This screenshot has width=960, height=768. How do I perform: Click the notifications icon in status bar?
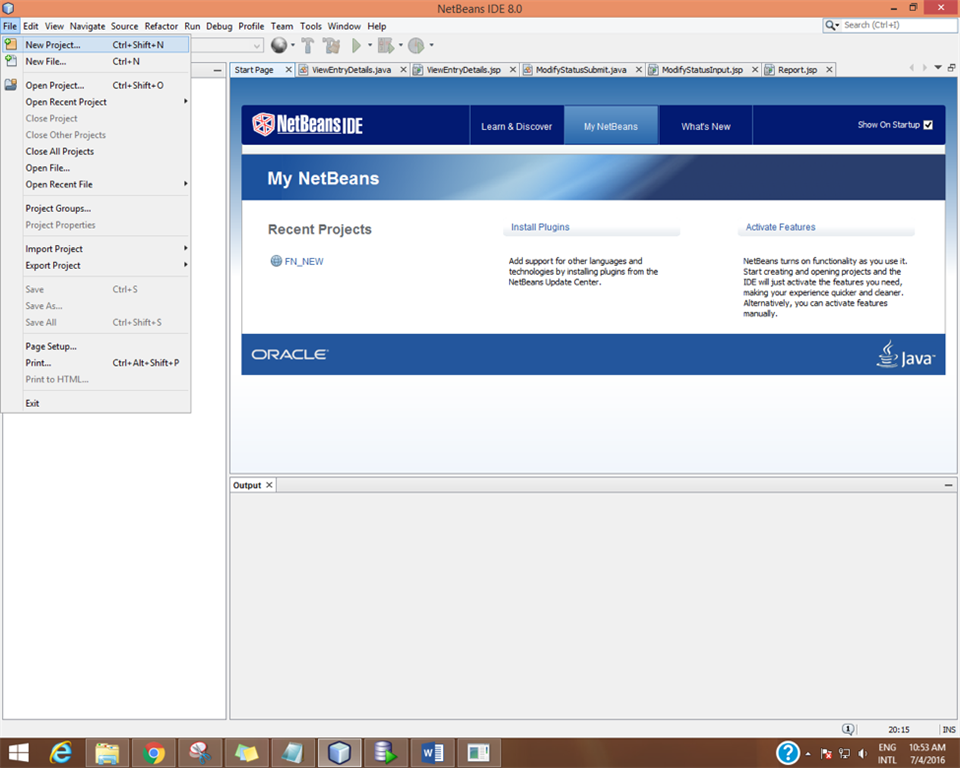848,729
